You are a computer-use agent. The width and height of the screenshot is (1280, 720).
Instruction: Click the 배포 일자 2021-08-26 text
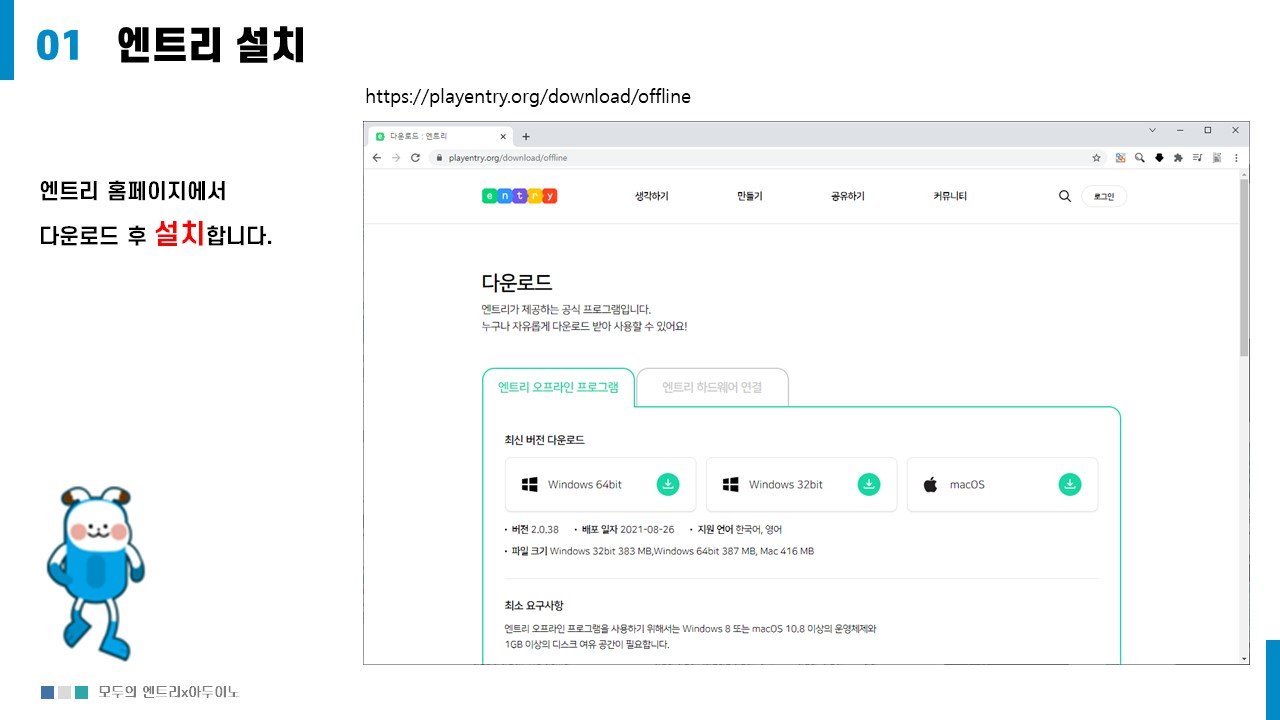[x=628, y=529]
